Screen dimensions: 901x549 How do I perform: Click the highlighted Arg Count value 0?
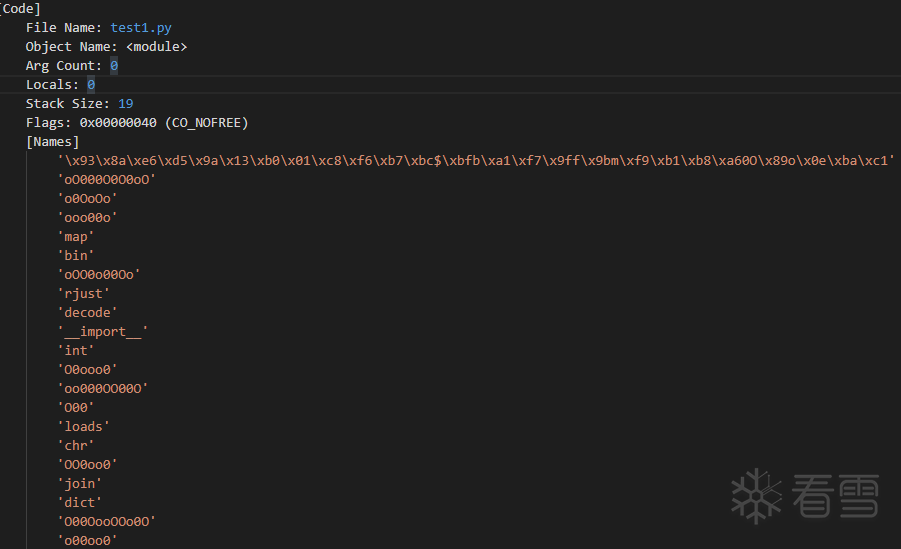pyautogui.click(x=114, y=66)
